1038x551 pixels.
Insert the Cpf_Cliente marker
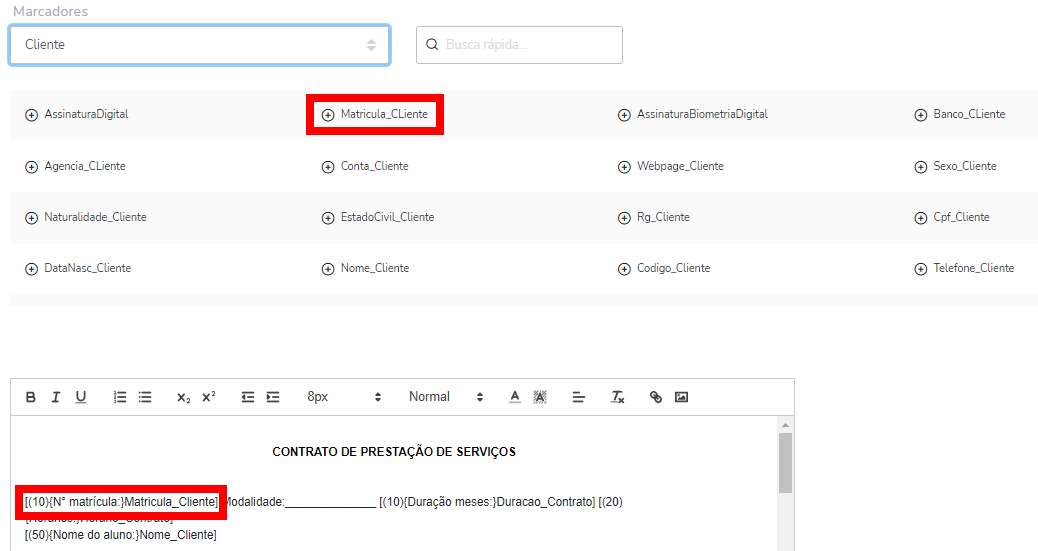click(953, 217)
